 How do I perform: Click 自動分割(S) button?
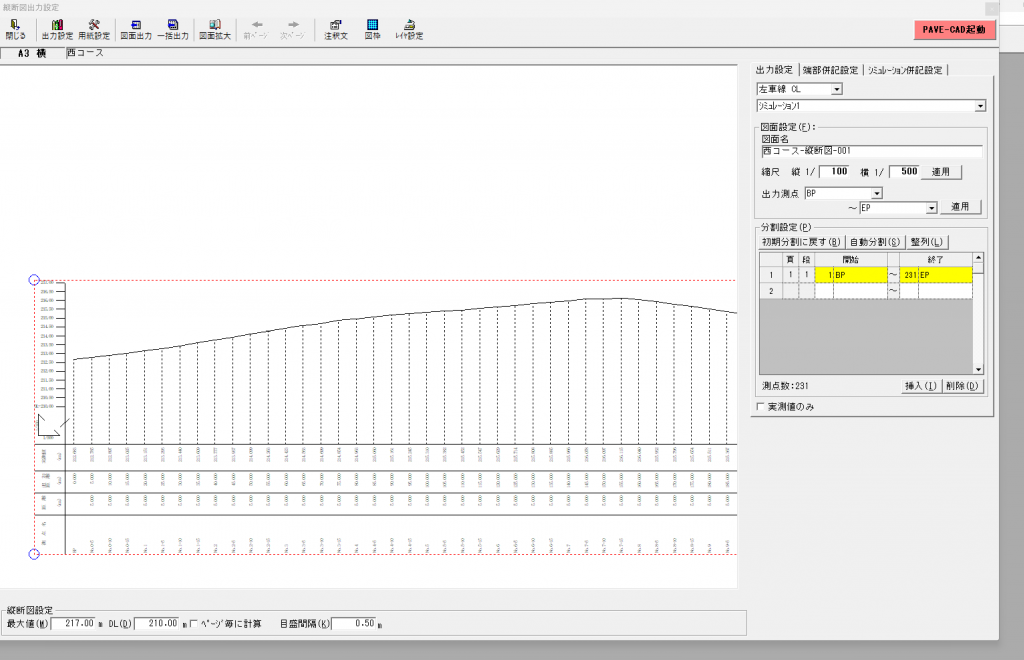874,242
